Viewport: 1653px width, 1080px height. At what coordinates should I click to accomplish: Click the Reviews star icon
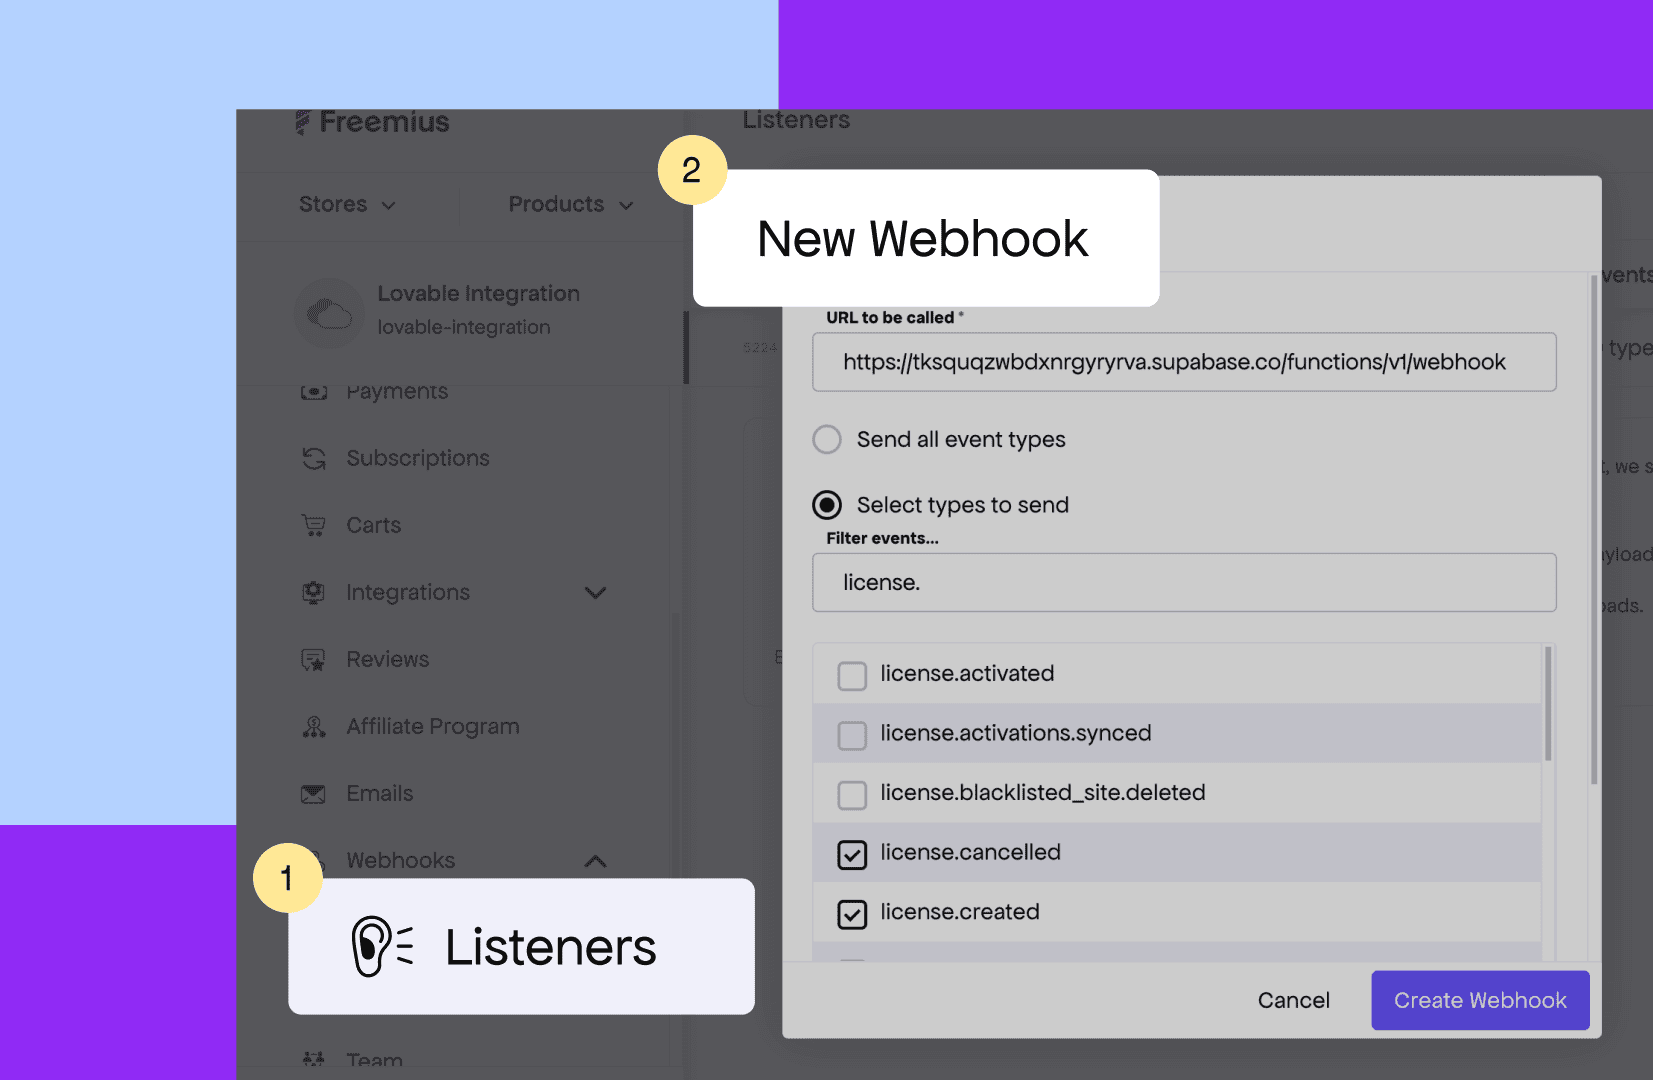(x=314, y=660)
